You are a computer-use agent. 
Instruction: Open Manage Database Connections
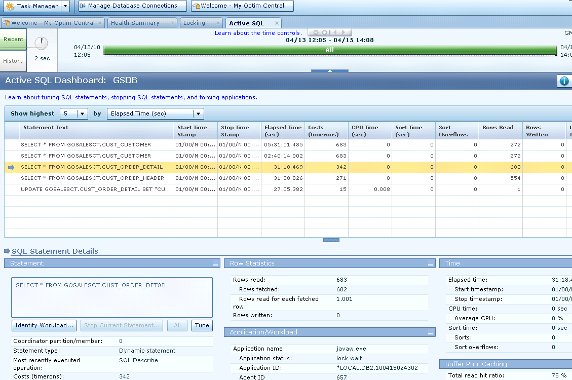coord(132,6)
